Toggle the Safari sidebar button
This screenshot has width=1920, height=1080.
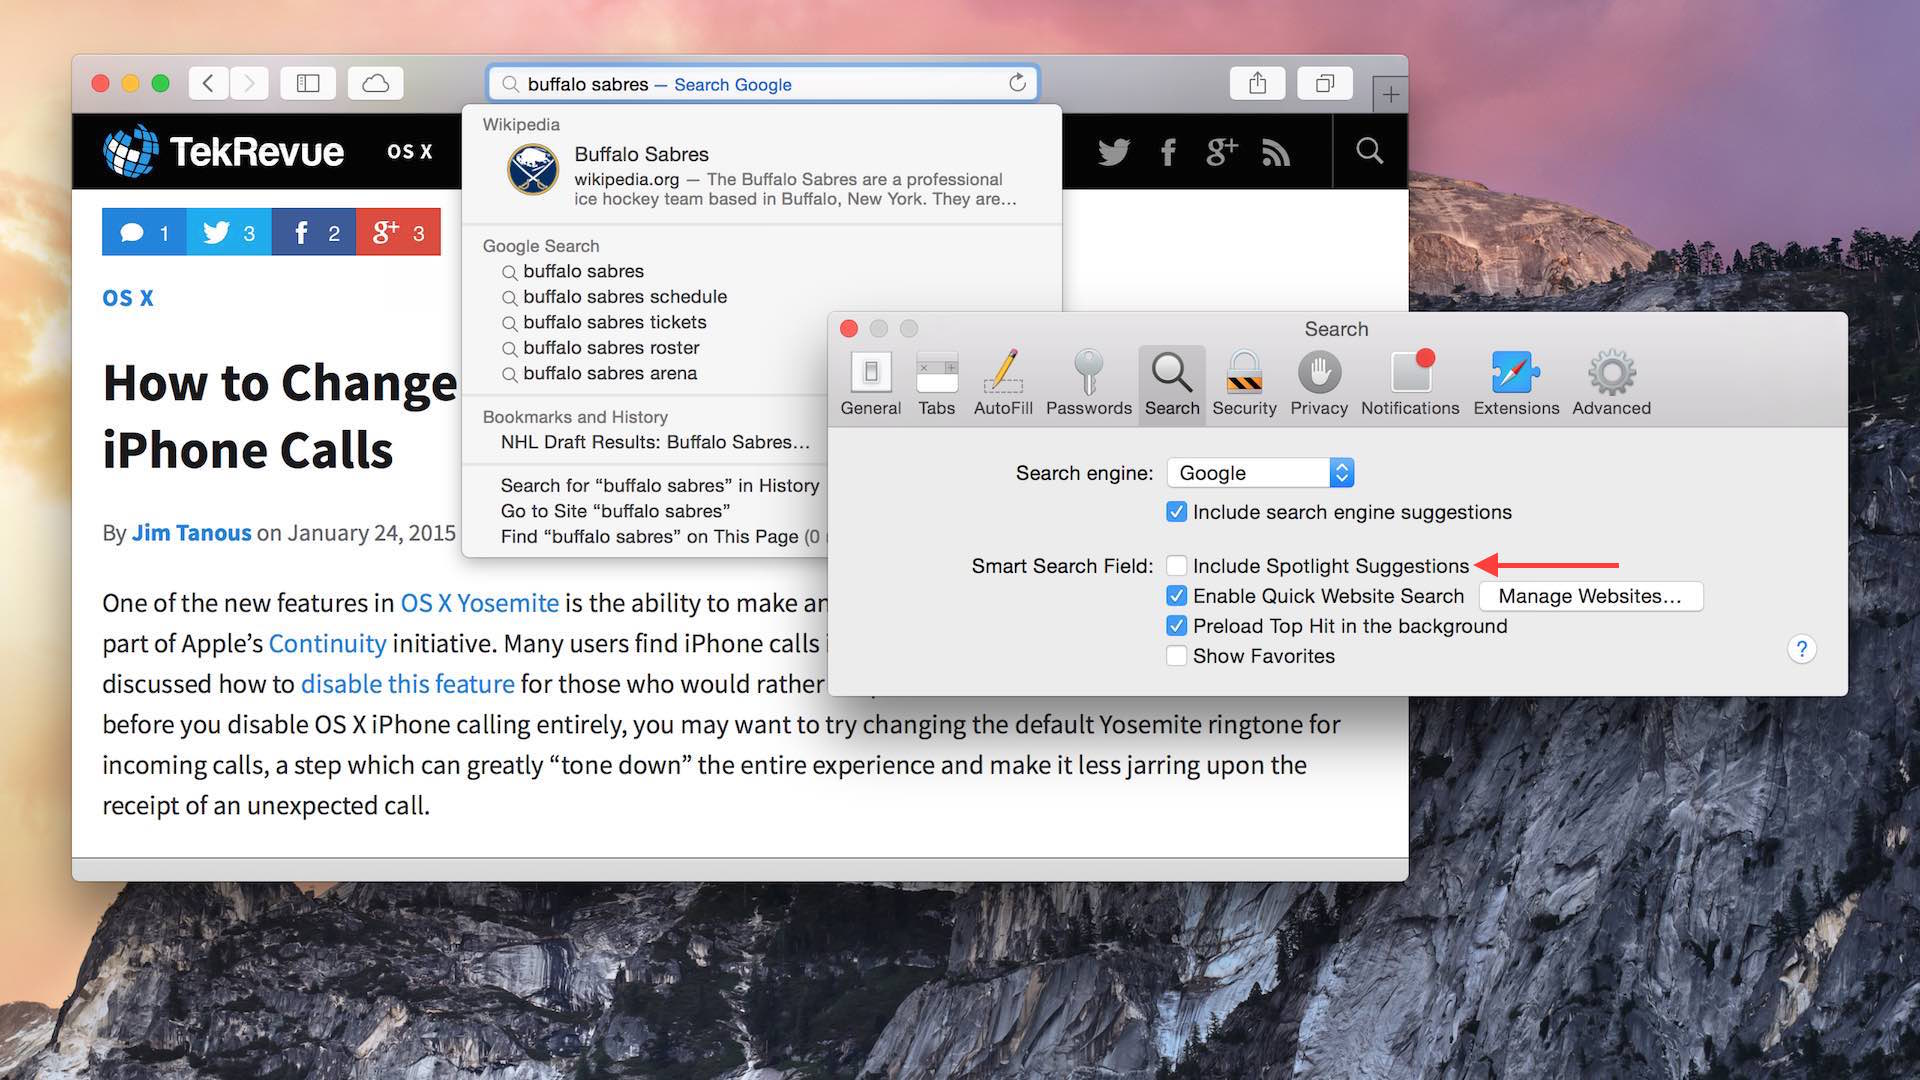tap(308, 83)
